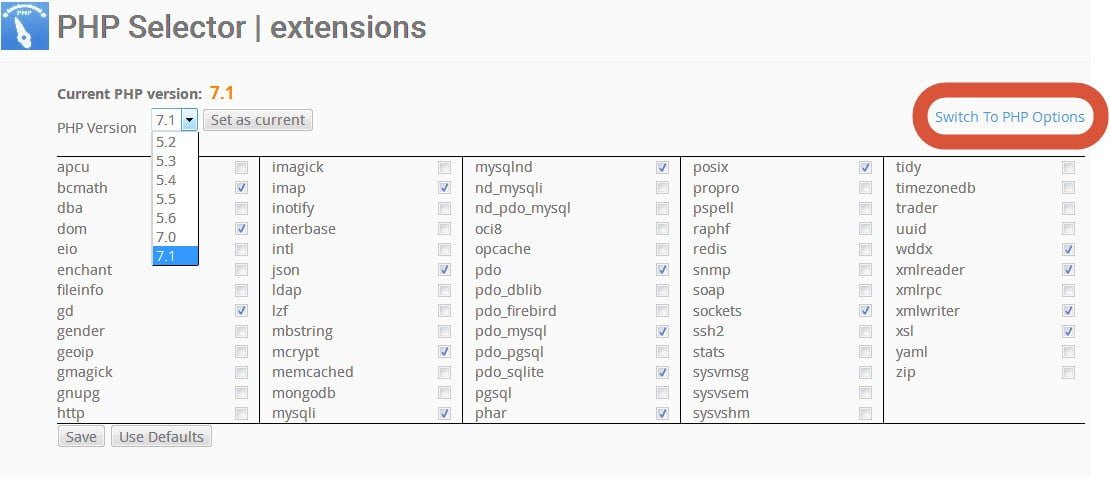Enable the apcu extension checkbox
The height and width of the screenshot is (477, 1110).
(242, 168)
